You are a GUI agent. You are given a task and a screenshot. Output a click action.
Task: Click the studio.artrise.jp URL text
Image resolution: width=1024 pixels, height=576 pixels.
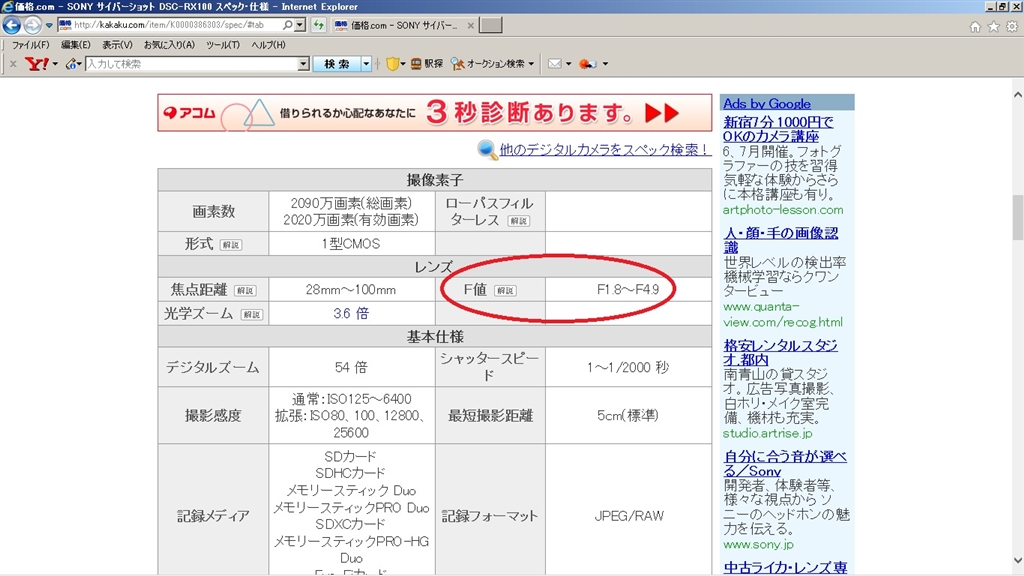[767, 433]
